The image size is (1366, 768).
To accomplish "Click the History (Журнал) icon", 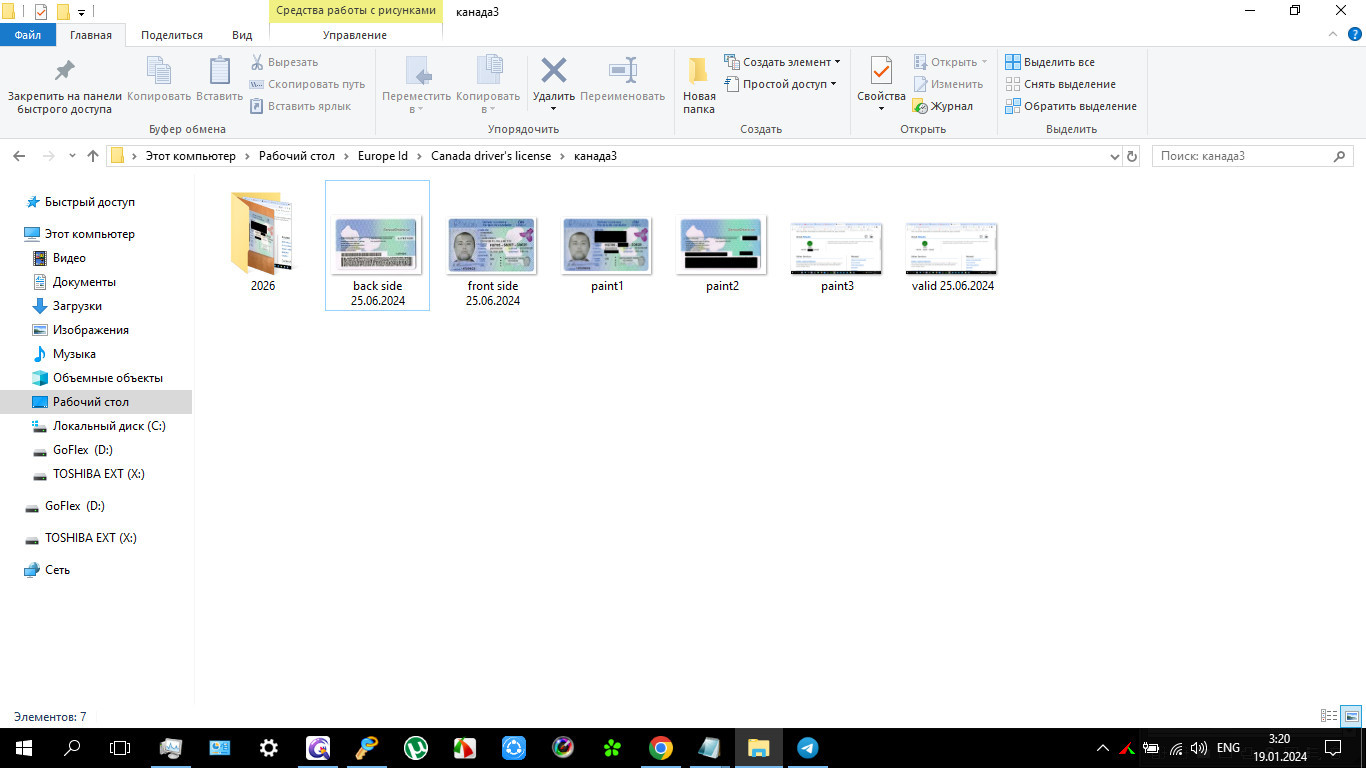I will click(942, 106).
